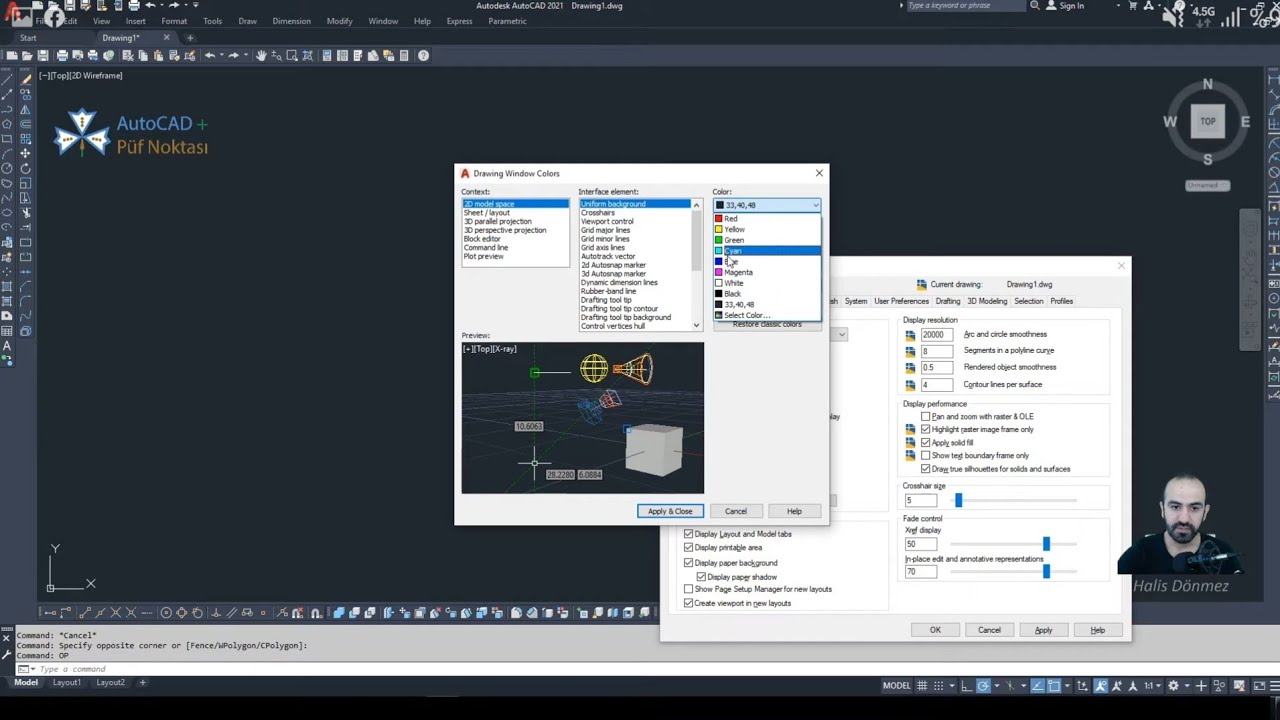Click the Crosshair size slider handle

(x=958, y=500)
